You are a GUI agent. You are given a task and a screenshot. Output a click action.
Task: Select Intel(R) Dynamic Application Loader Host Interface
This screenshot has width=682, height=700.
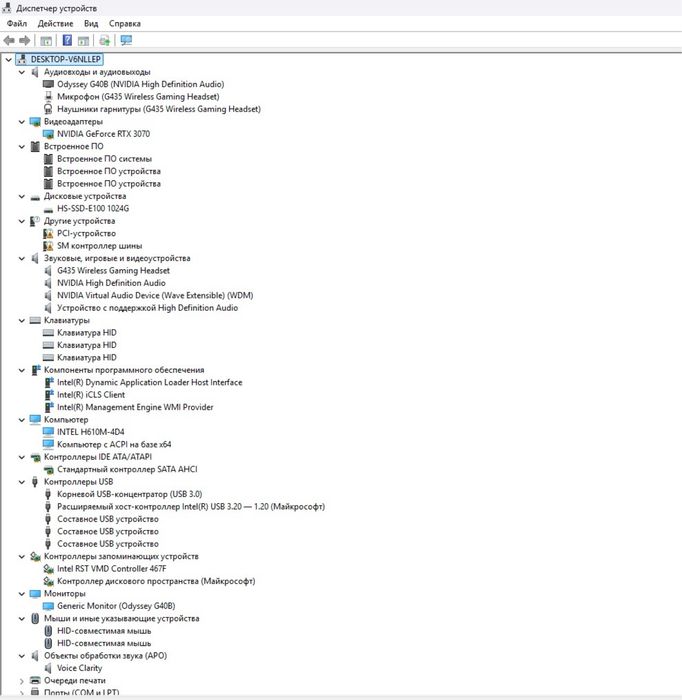150,383
